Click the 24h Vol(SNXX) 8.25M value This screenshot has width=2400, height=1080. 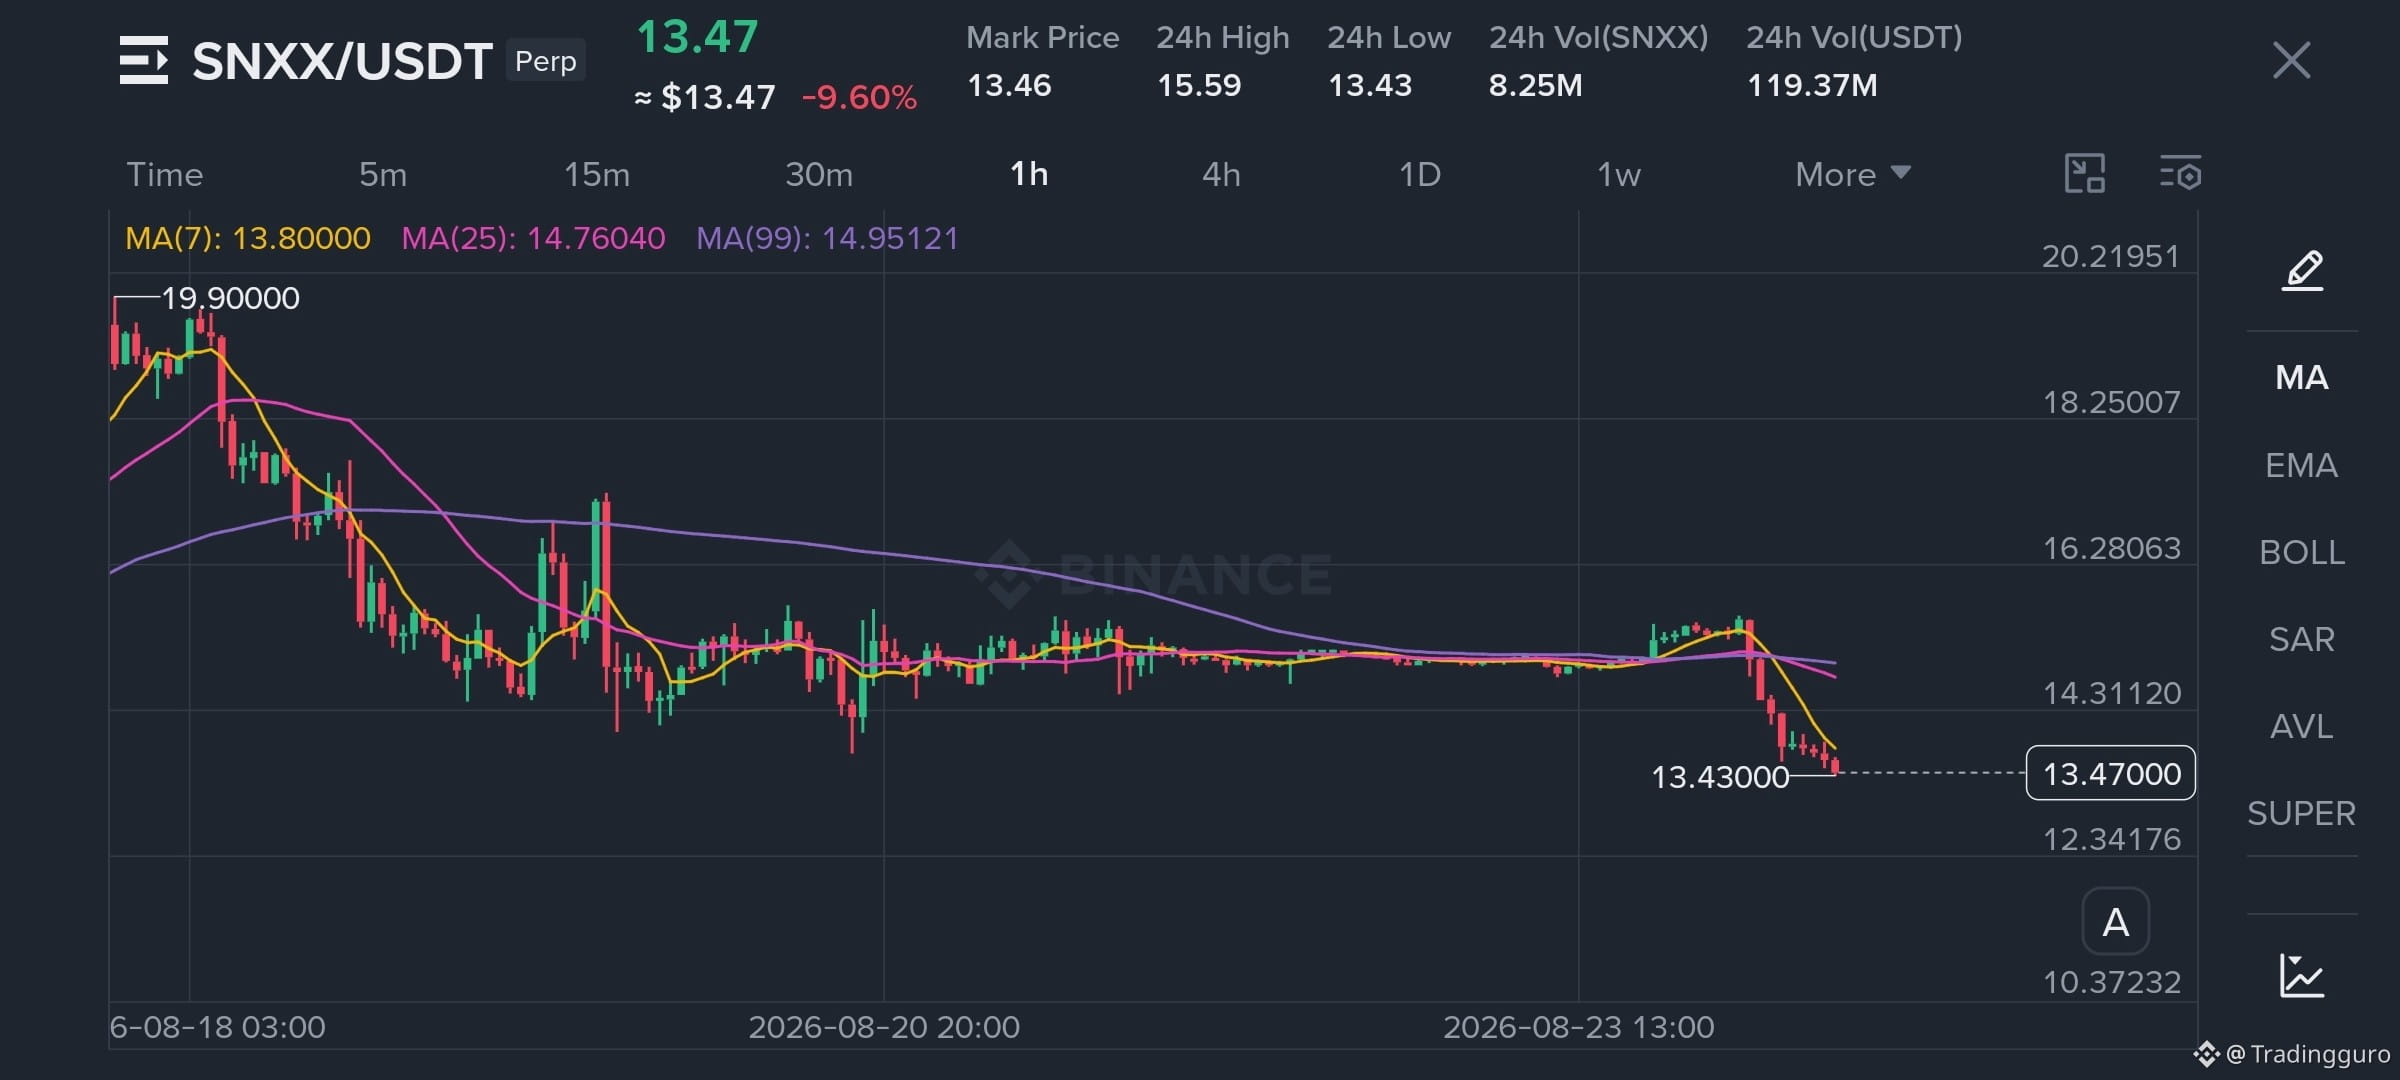[x=1535, y=85]
